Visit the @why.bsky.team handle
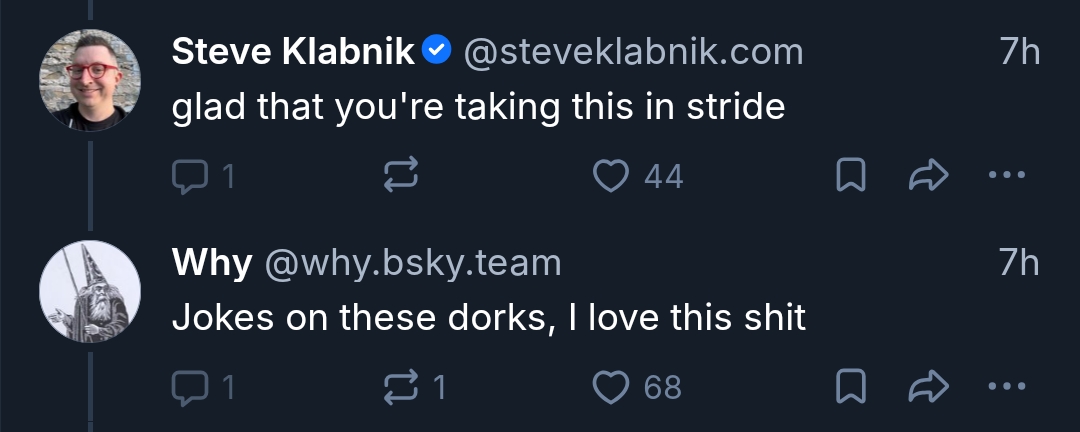The image size is (1080, 432). [x=412, y=263]
